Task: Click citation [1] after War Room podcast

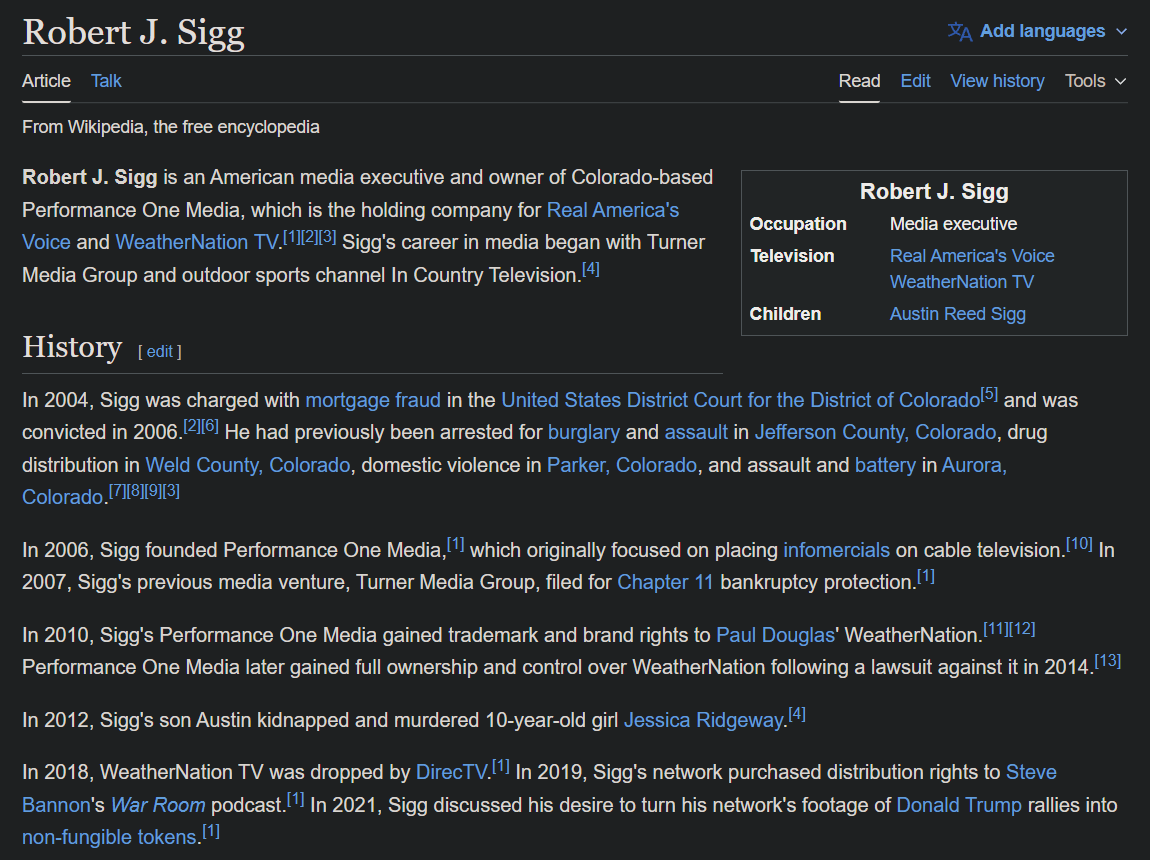Action: click(x=296, y=798)
